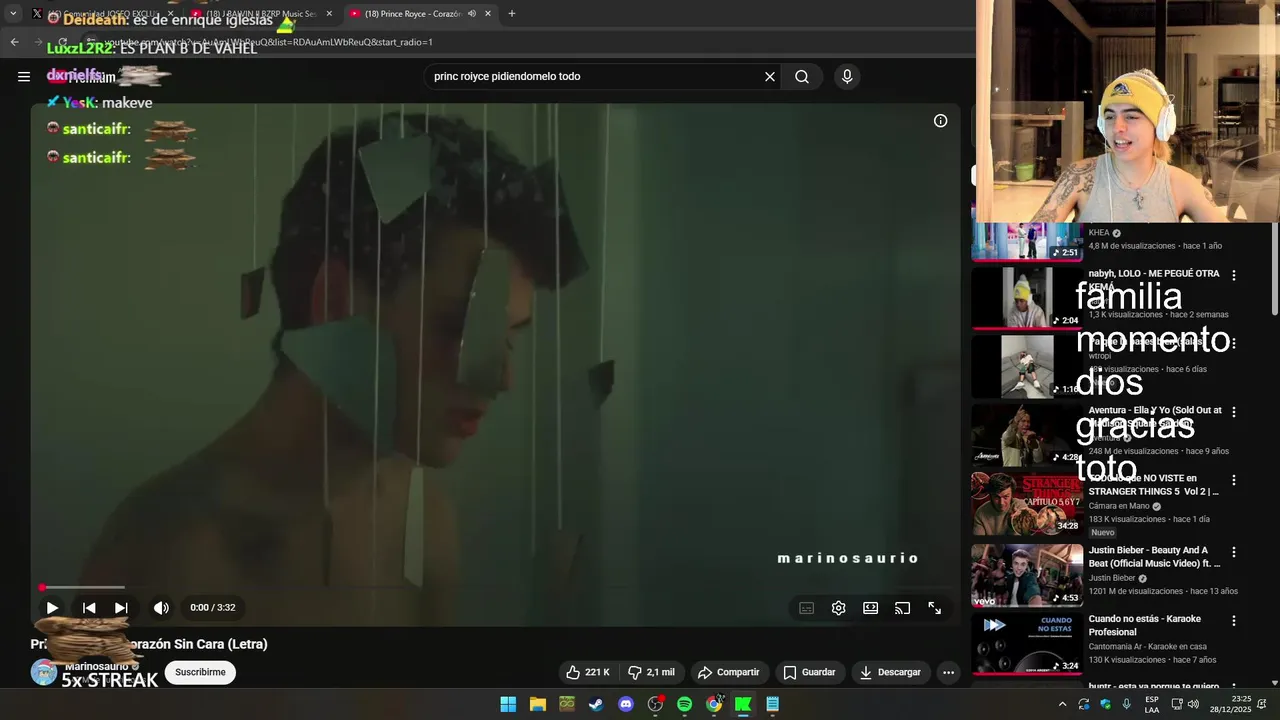The image size is (1280, 720).
Task: Download the video with Descargar
Action: coord(890,672)
